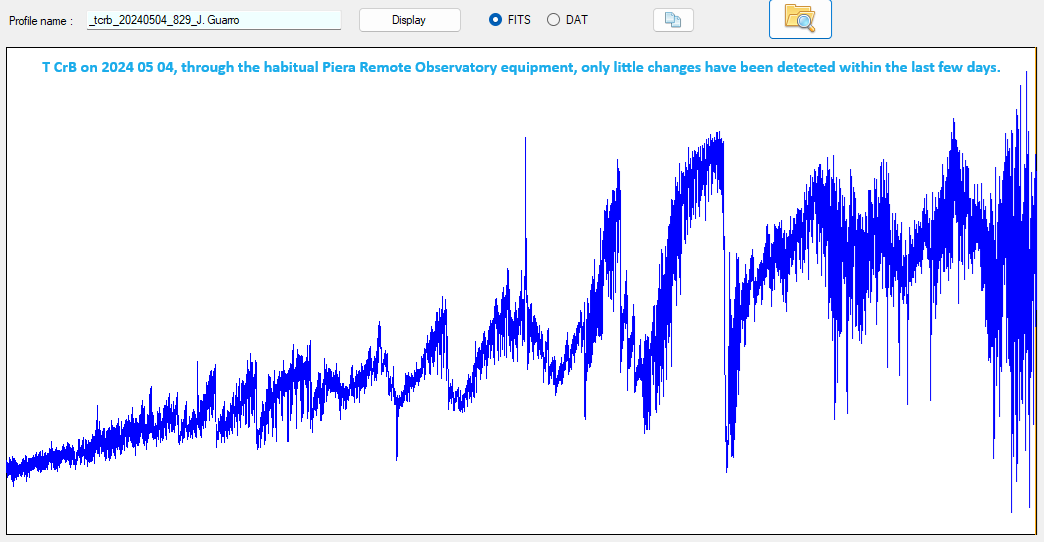This screenshot has width=1044, height=542.
Task: Click the blue T CrB caption text
Action: [x=520, y=66]
